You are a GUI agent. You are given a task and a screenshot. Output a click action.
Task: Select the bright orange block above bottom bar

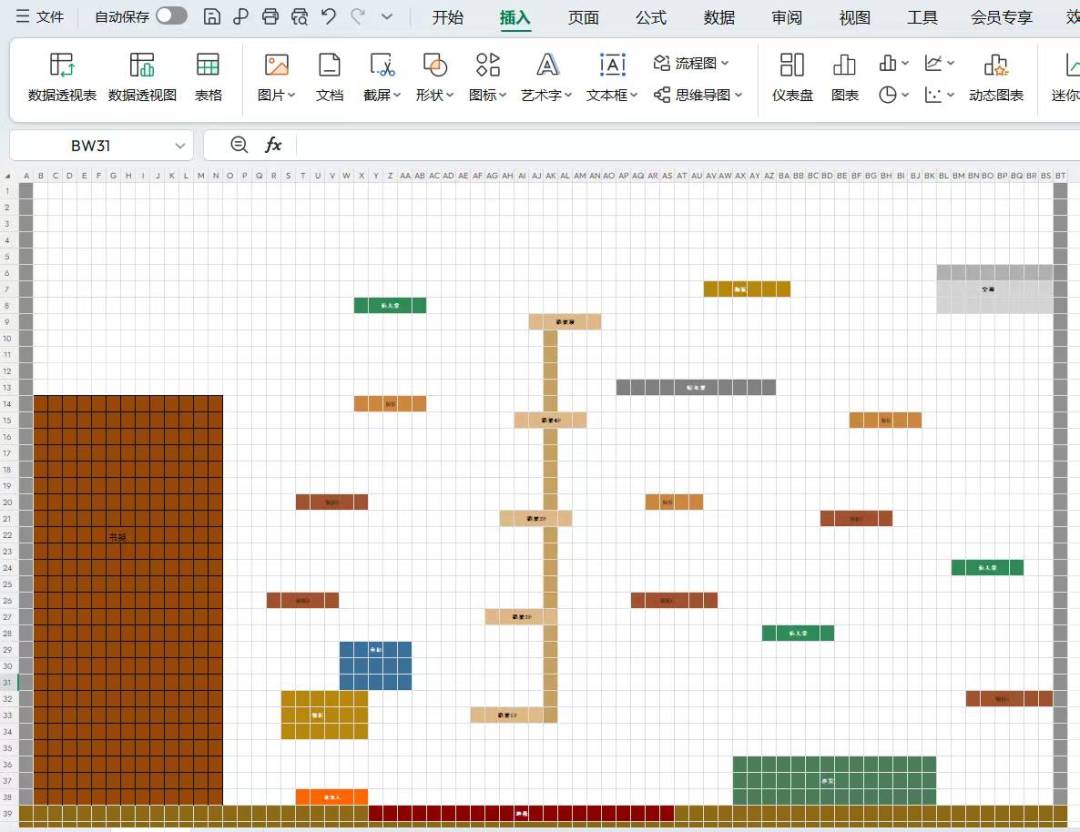coord(332,797)
